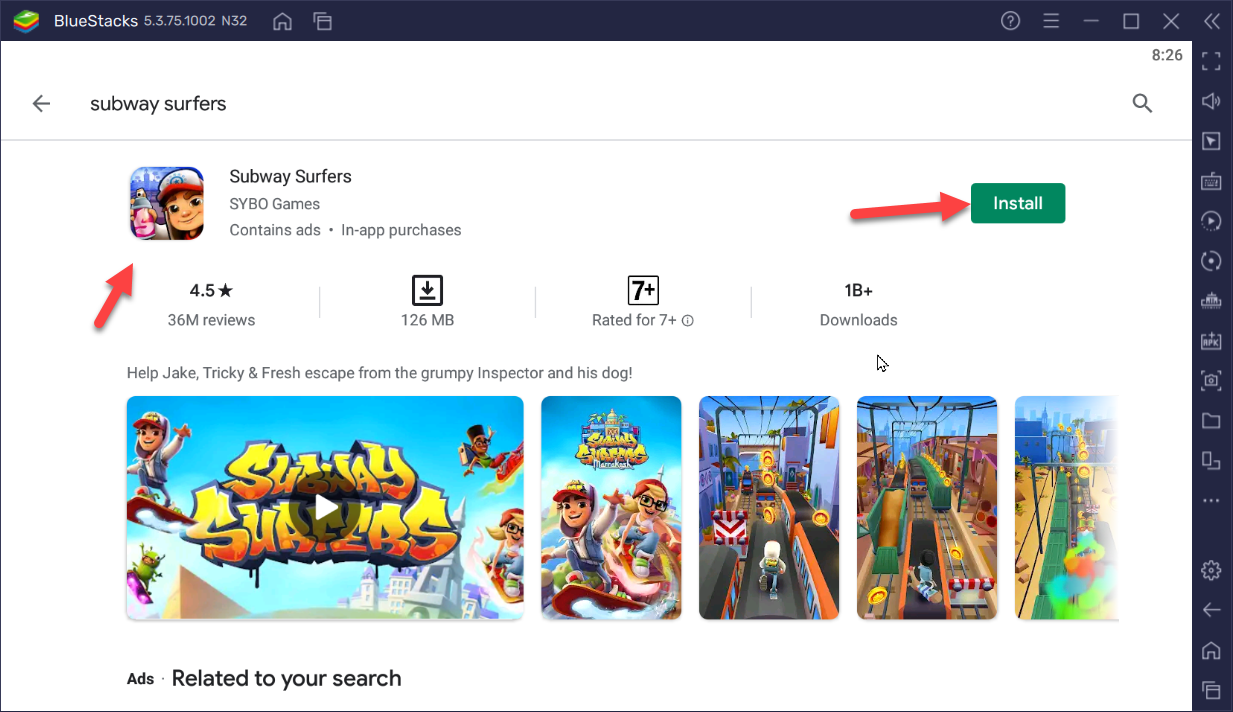Open BlueStacks help question mark icon
Screen dimensions: 1233x712
click(x=1010, y=21)
